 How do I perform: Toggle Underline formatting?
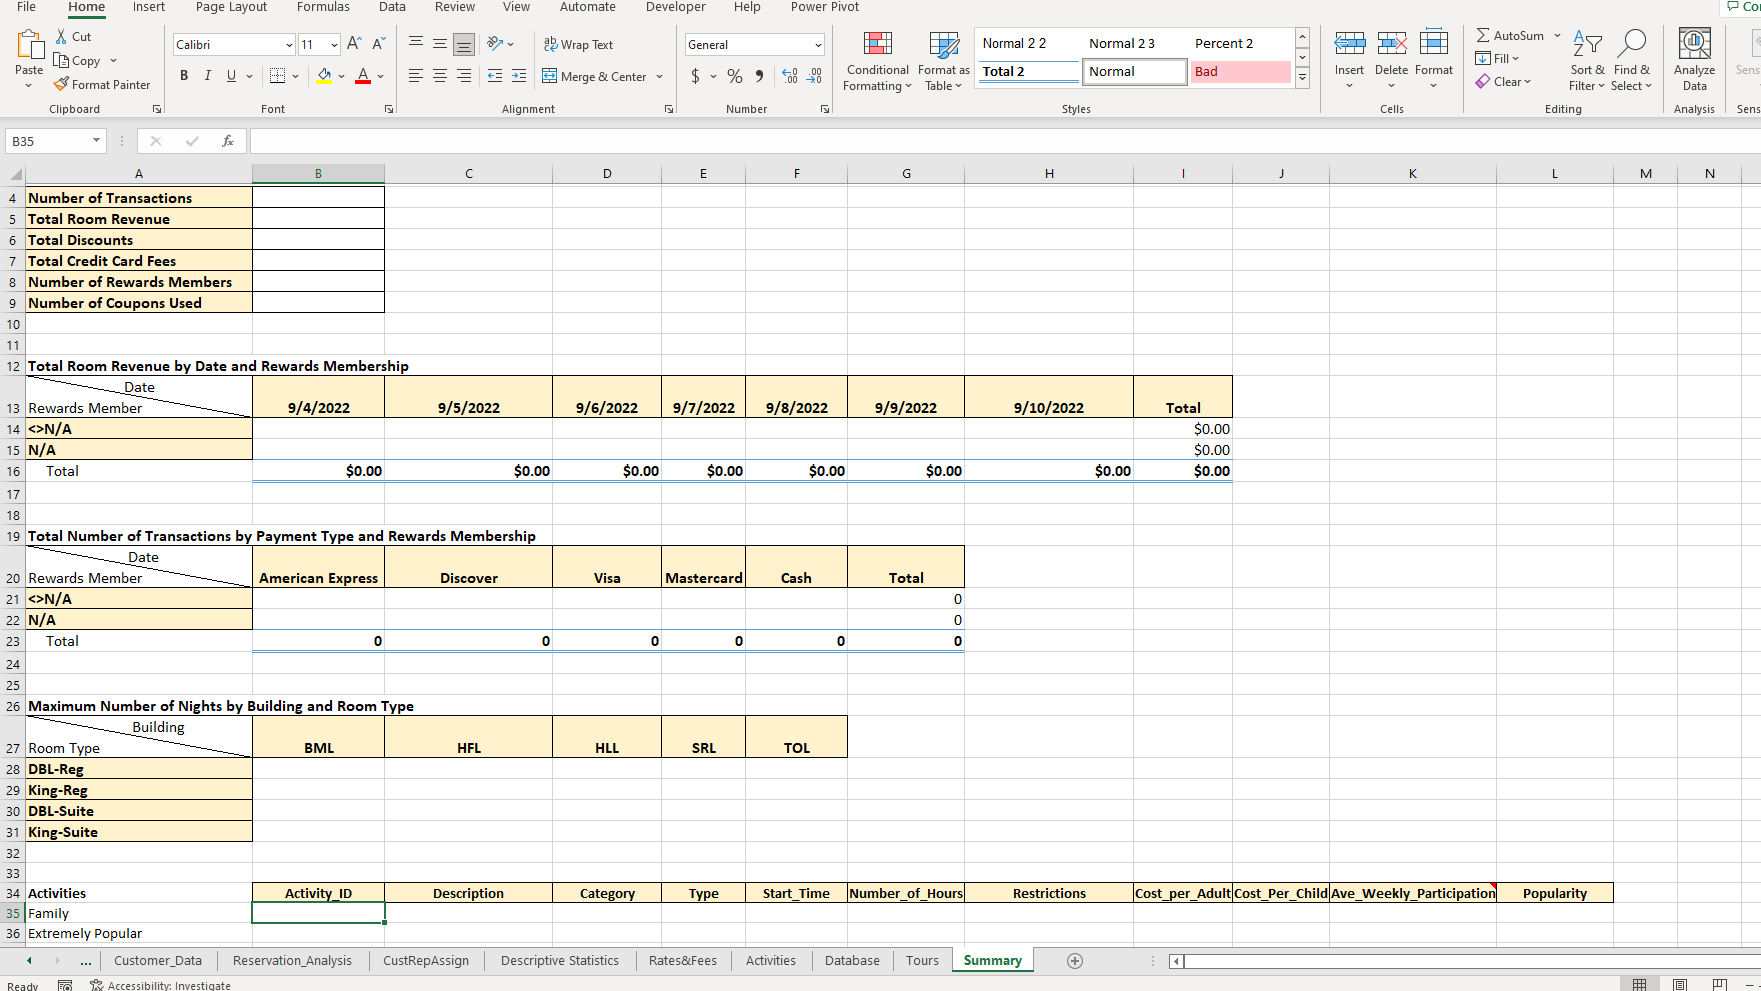(232, 76)
